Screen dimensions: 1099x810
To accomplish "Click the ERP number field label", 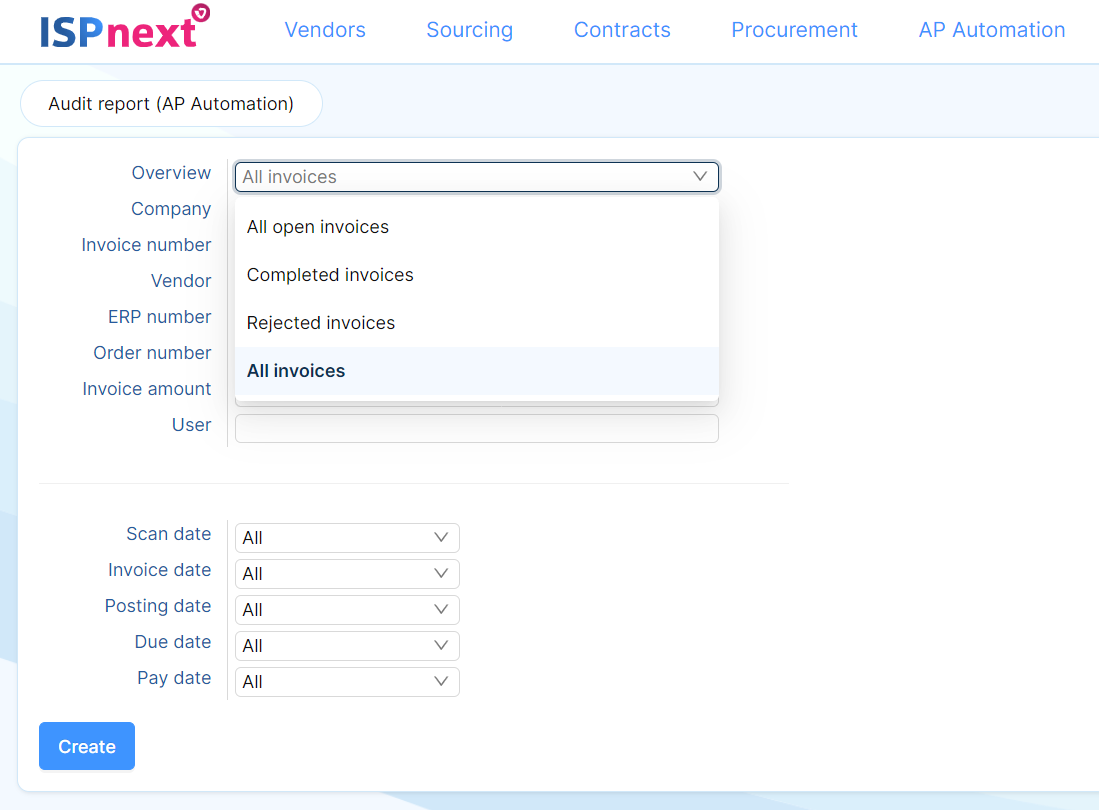I will click(x=159, y=317).
